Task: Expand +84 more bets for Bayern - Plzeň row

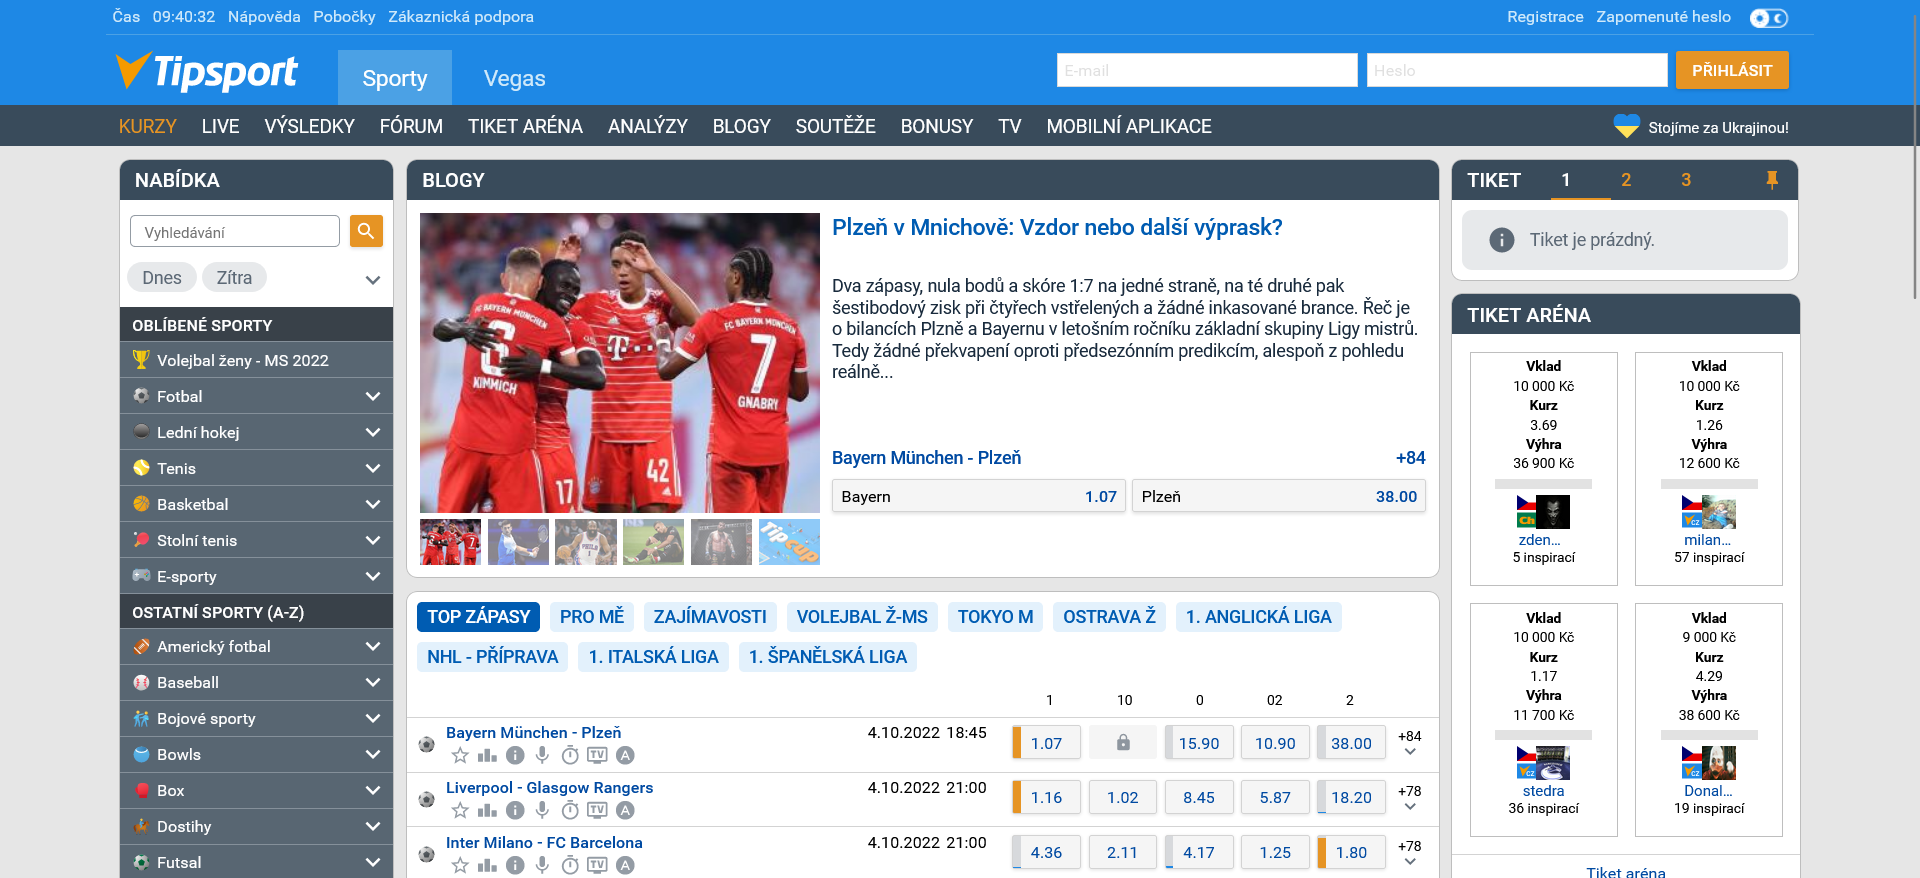Action: tap(1410, 743)
